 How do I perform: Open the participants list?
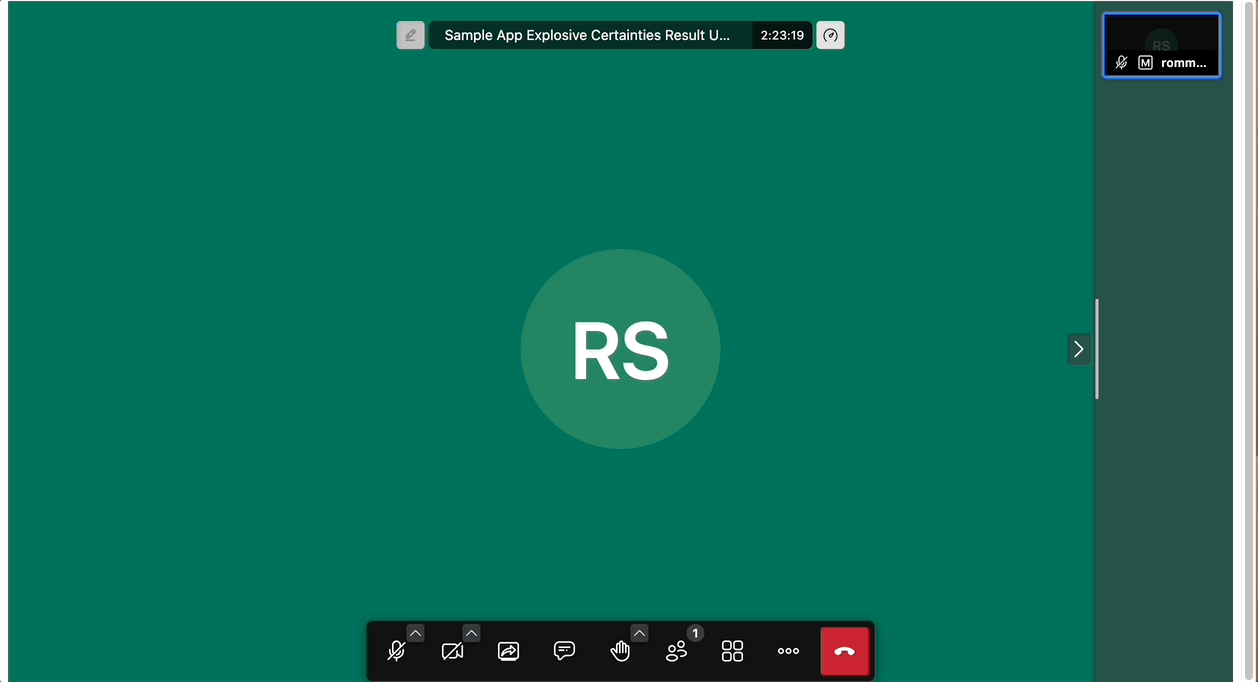[677, 651]
